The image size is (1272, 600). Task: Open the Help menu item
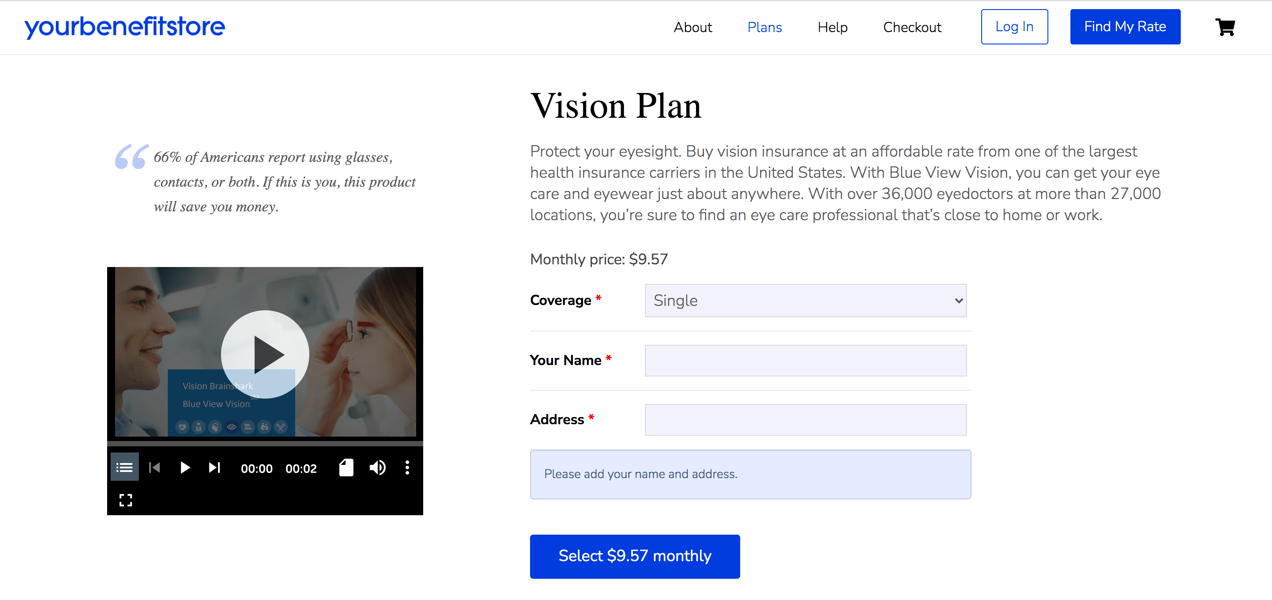832,27
